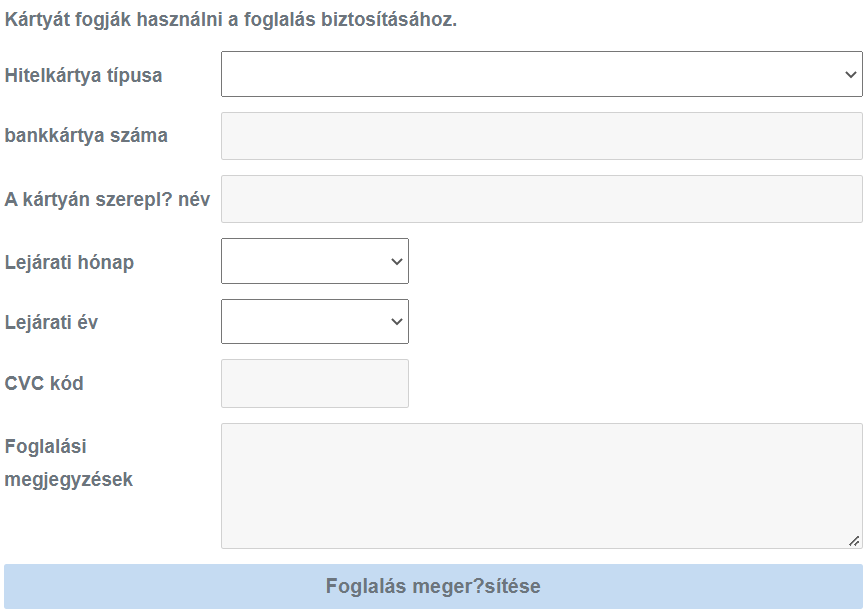Click the Hitelkártya típusa label
This screenshot has height=611, width=867.
coord(83,75)
